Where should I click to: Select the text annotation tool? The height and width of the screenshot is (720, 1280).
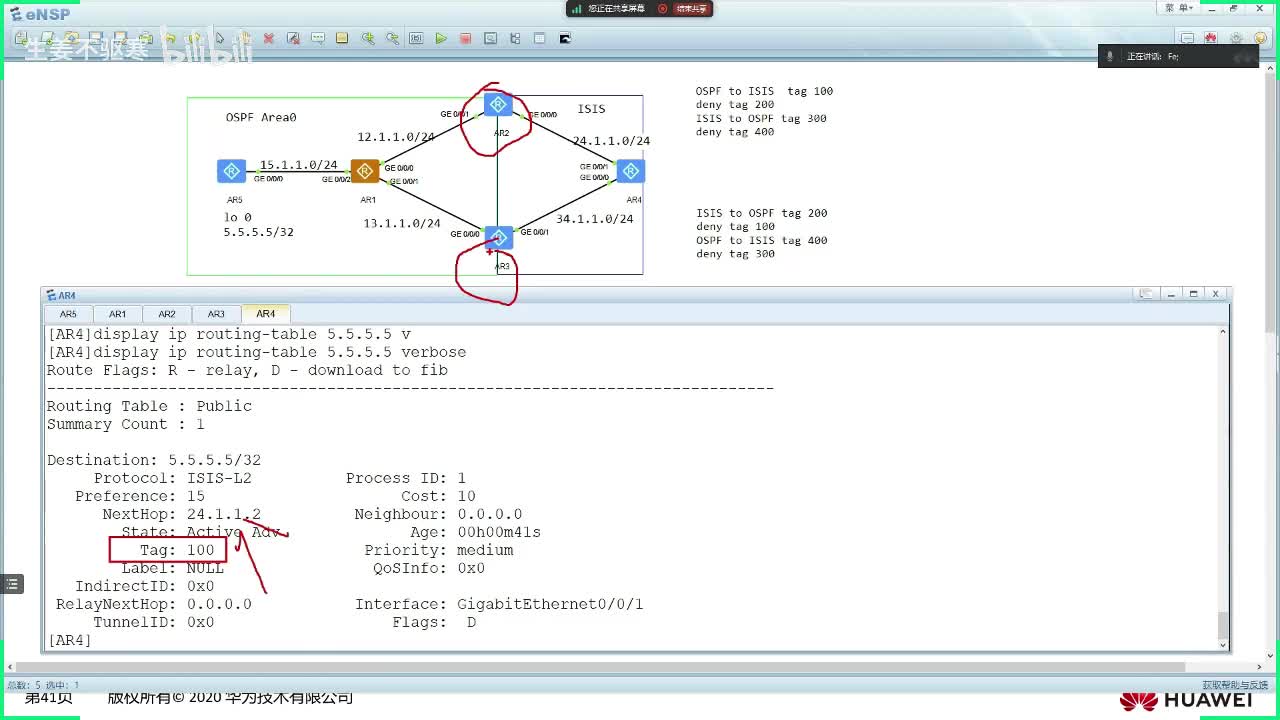point(318,39)
